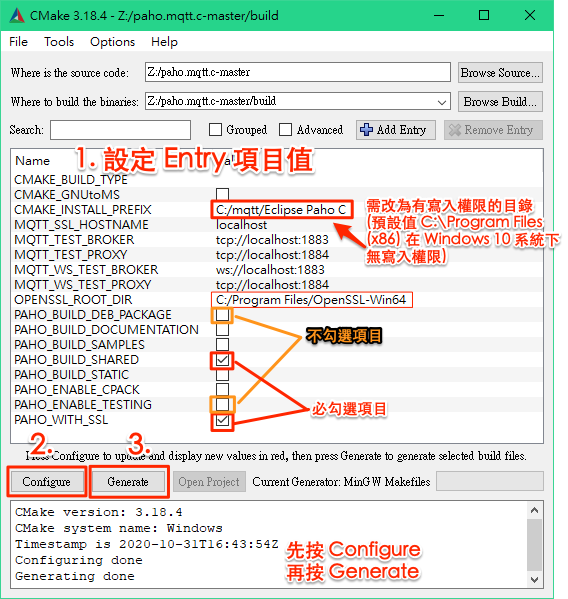Click the output log scroll-up arrow
The image size is (568, 599).
point(534,510)
